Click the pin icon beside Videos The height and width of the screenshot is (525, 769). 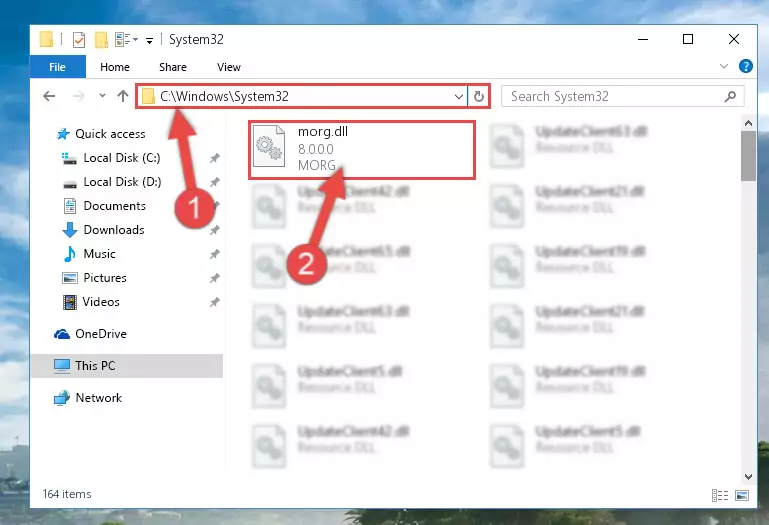click(x=214, y=302)
